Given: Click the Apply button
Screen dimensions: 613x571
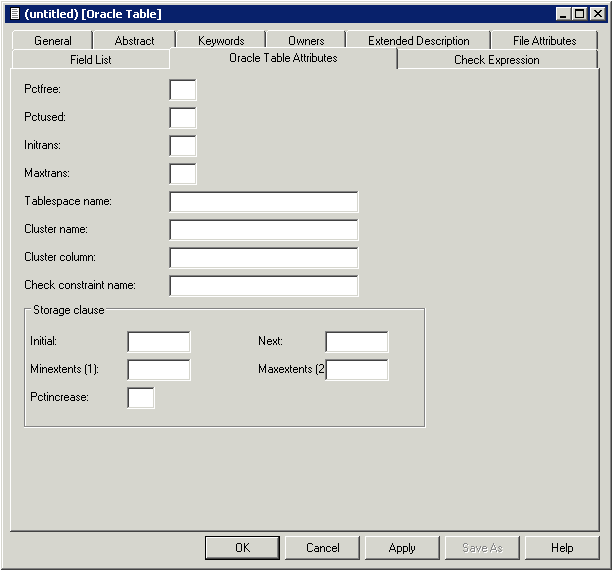Looking at the screenshot, I should pos(402,548).
